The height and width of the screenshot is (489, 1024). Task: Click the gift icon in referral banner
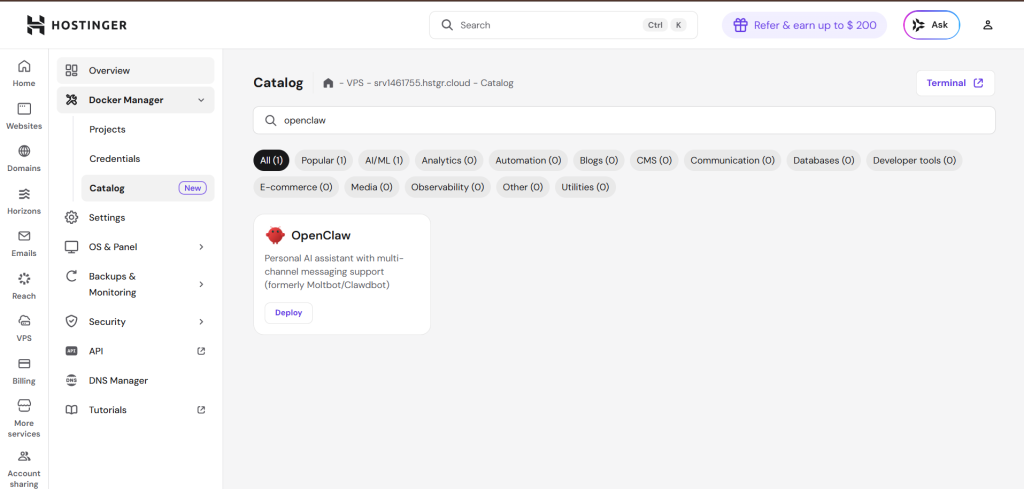(x=740, y=25)
